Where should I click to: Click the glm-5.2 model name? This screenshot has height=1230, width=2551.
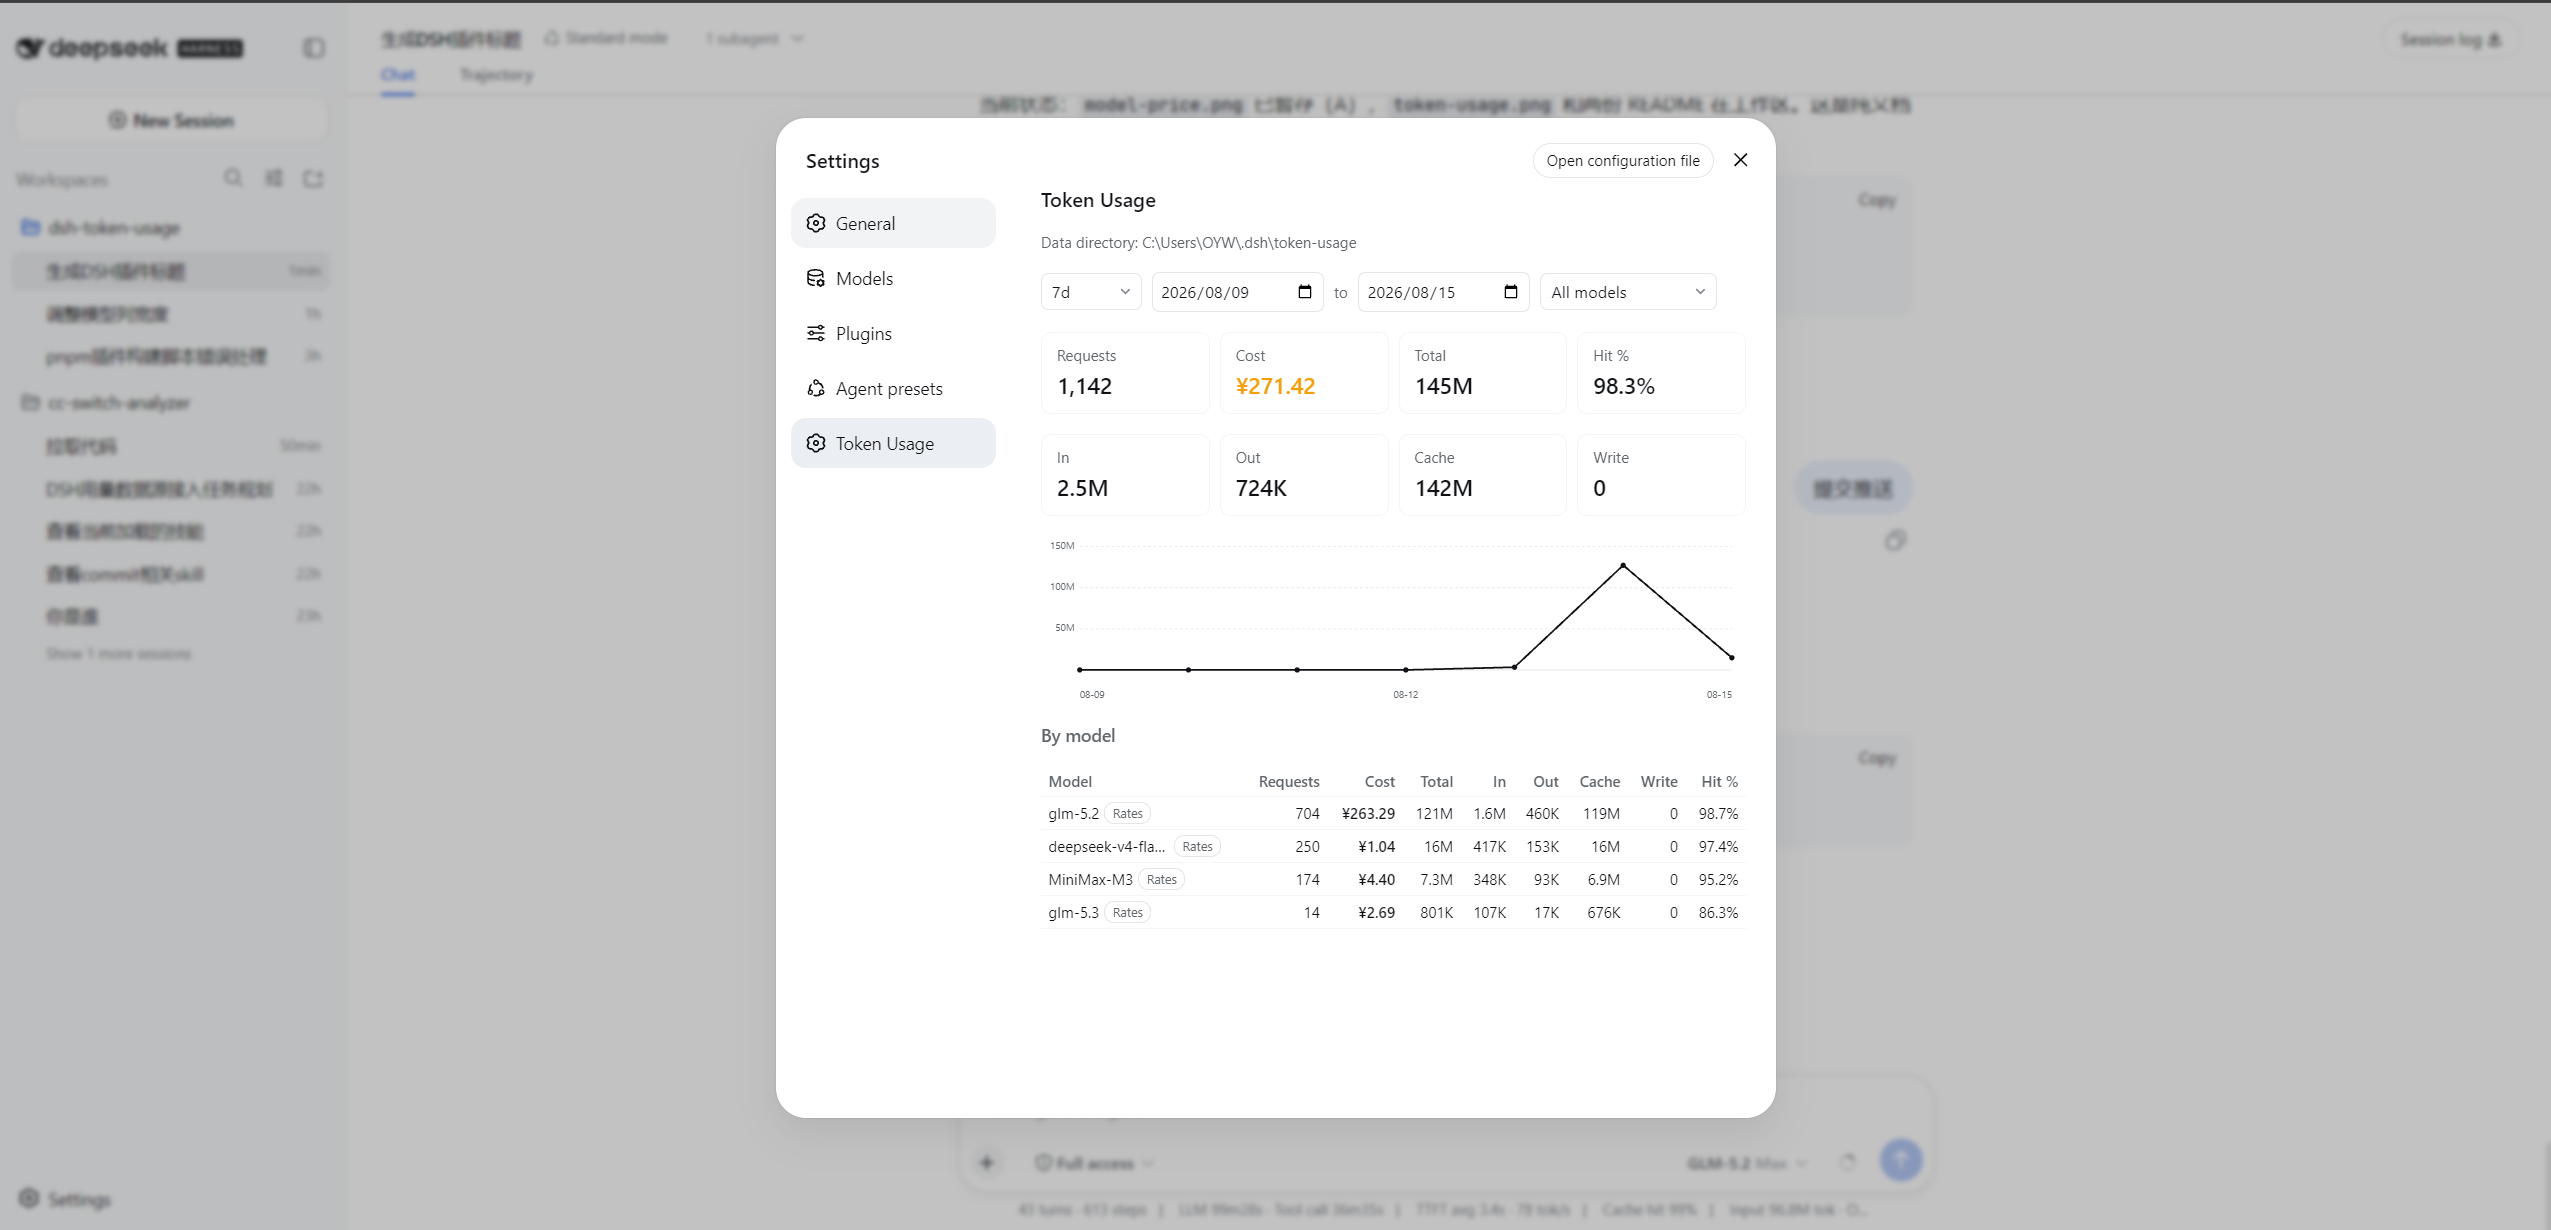(1073, 814)
